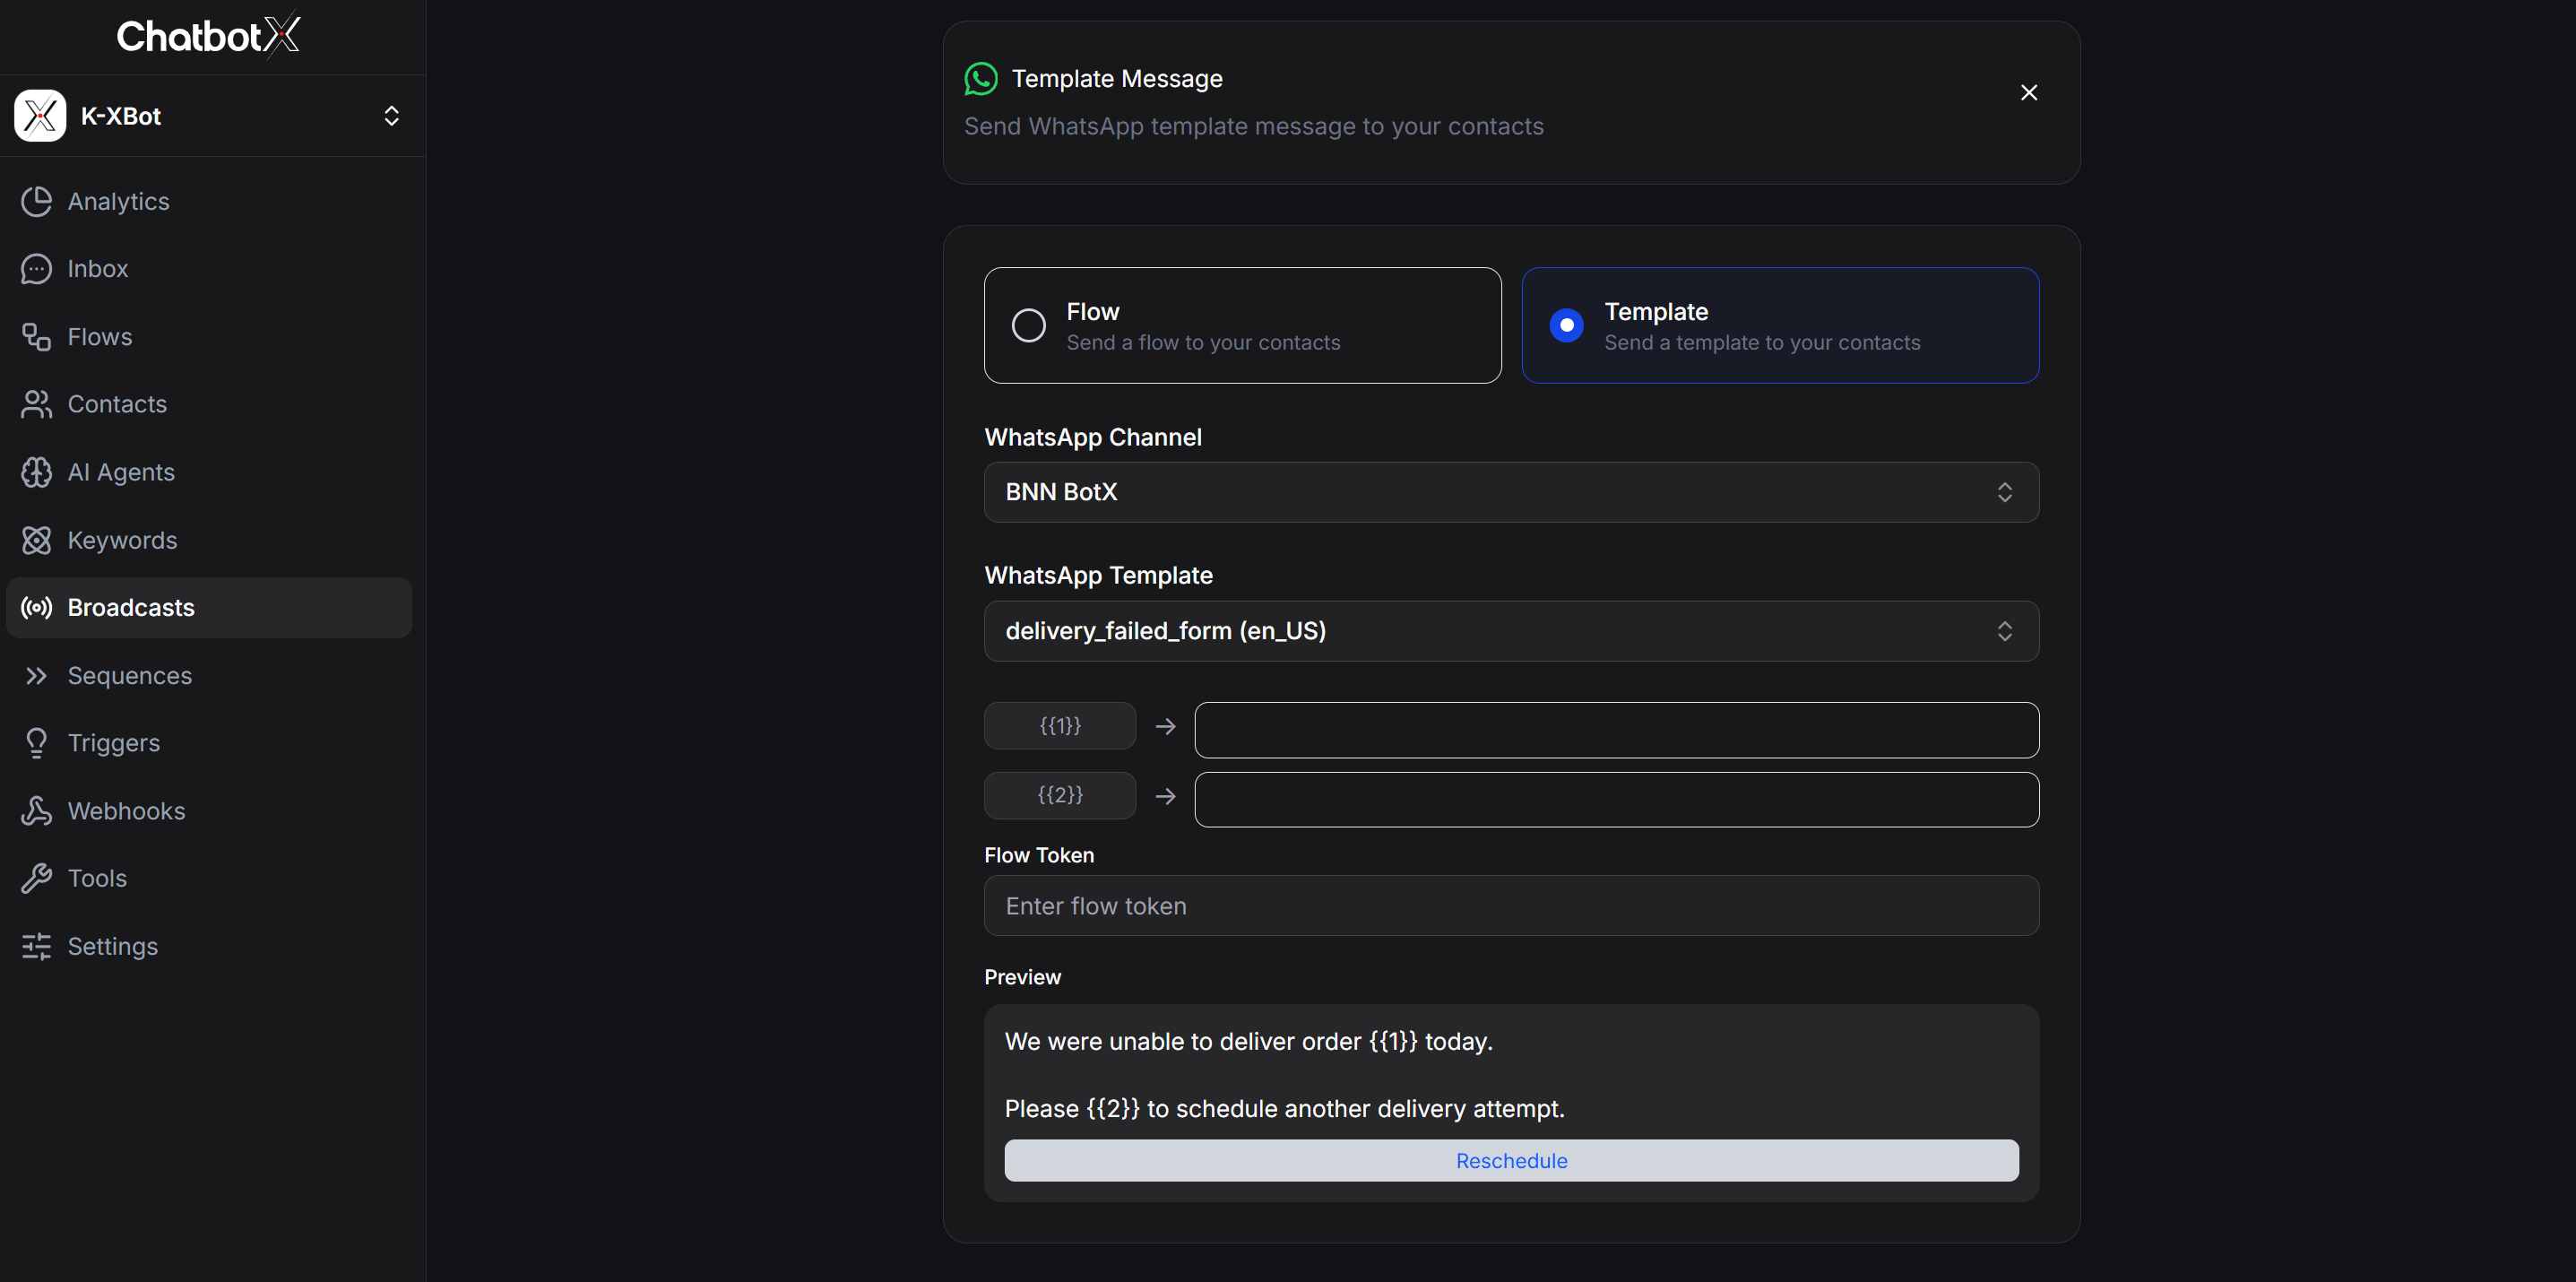Image resolution: width=2576 pixels, height=1282 pixels.
Task: Click the WhatsApp Channel dropdown arrows
Action: tap(2004, 492)
